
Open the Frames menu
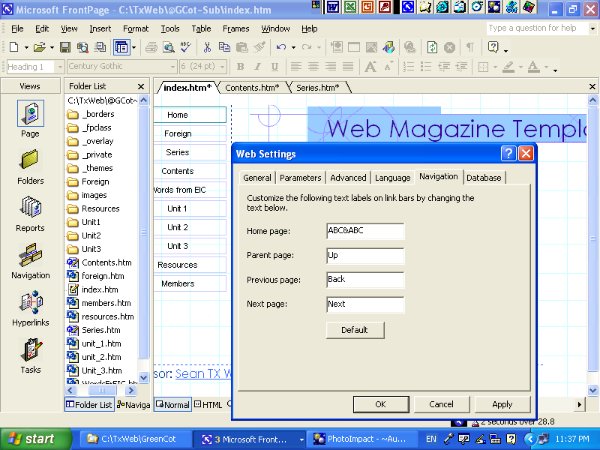(236, 29)
